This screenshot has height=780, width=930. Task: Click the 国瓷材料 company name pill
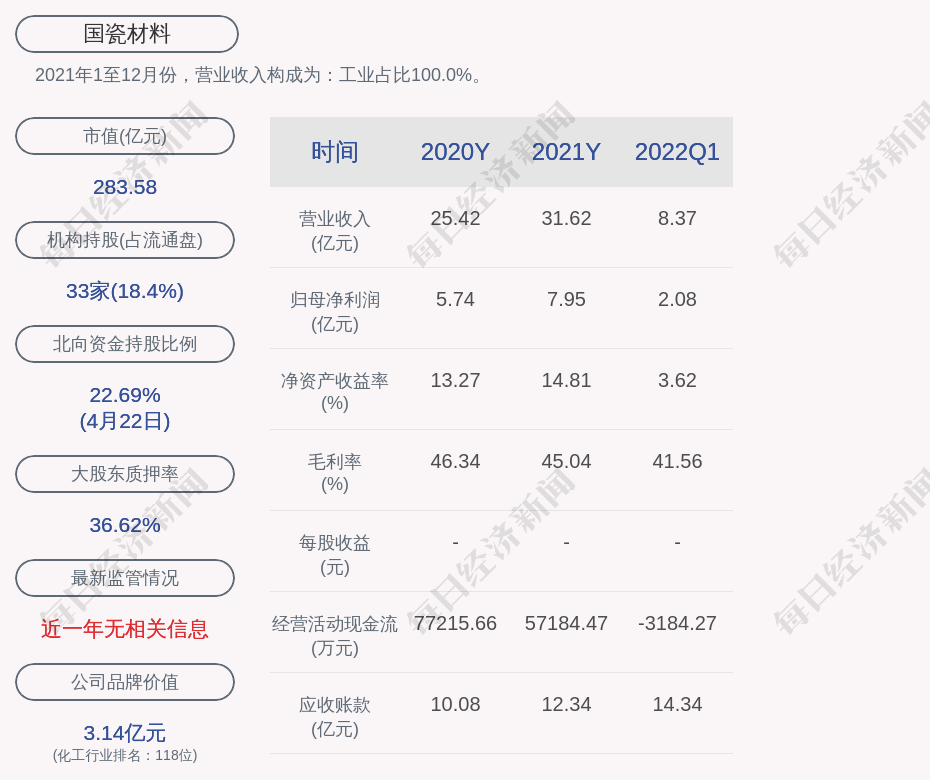[x=127, y=34]
